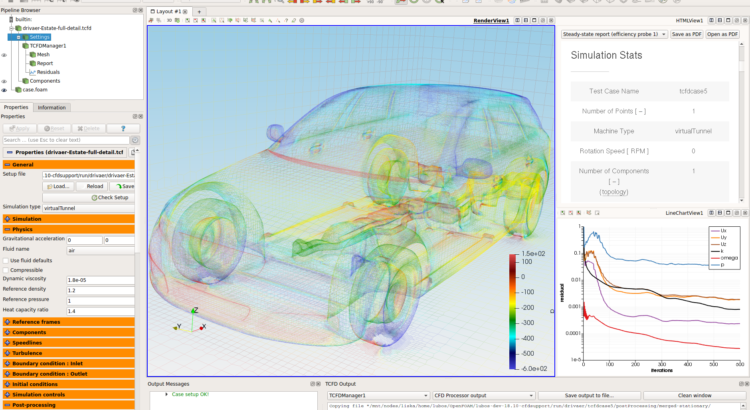
Task: Split RenderView1 vertically
Action: (x=526, y=21)
